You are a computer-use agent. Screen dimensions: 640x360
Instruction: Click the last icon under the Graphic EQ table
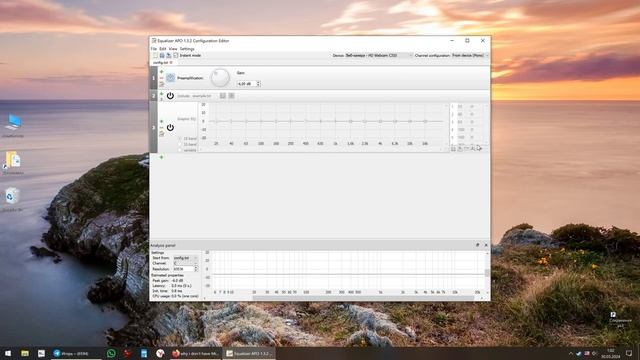click(x=479, y=149)
